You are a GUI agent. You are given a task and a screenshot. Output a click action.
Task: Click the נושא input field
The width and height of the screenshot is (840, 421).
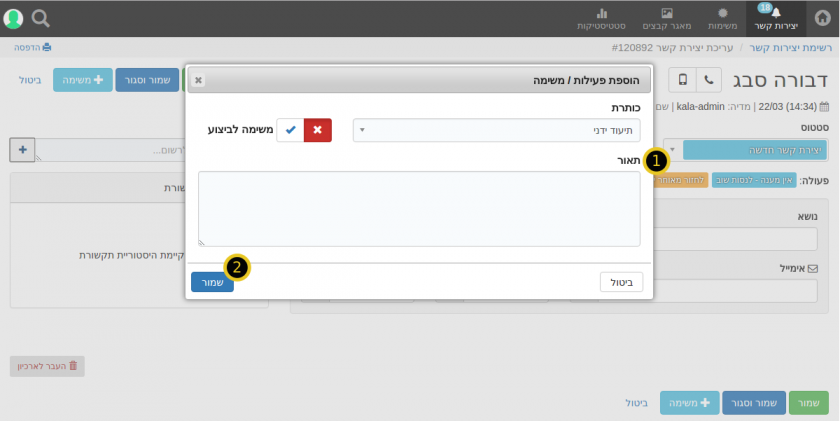click(x=737, y=239)
